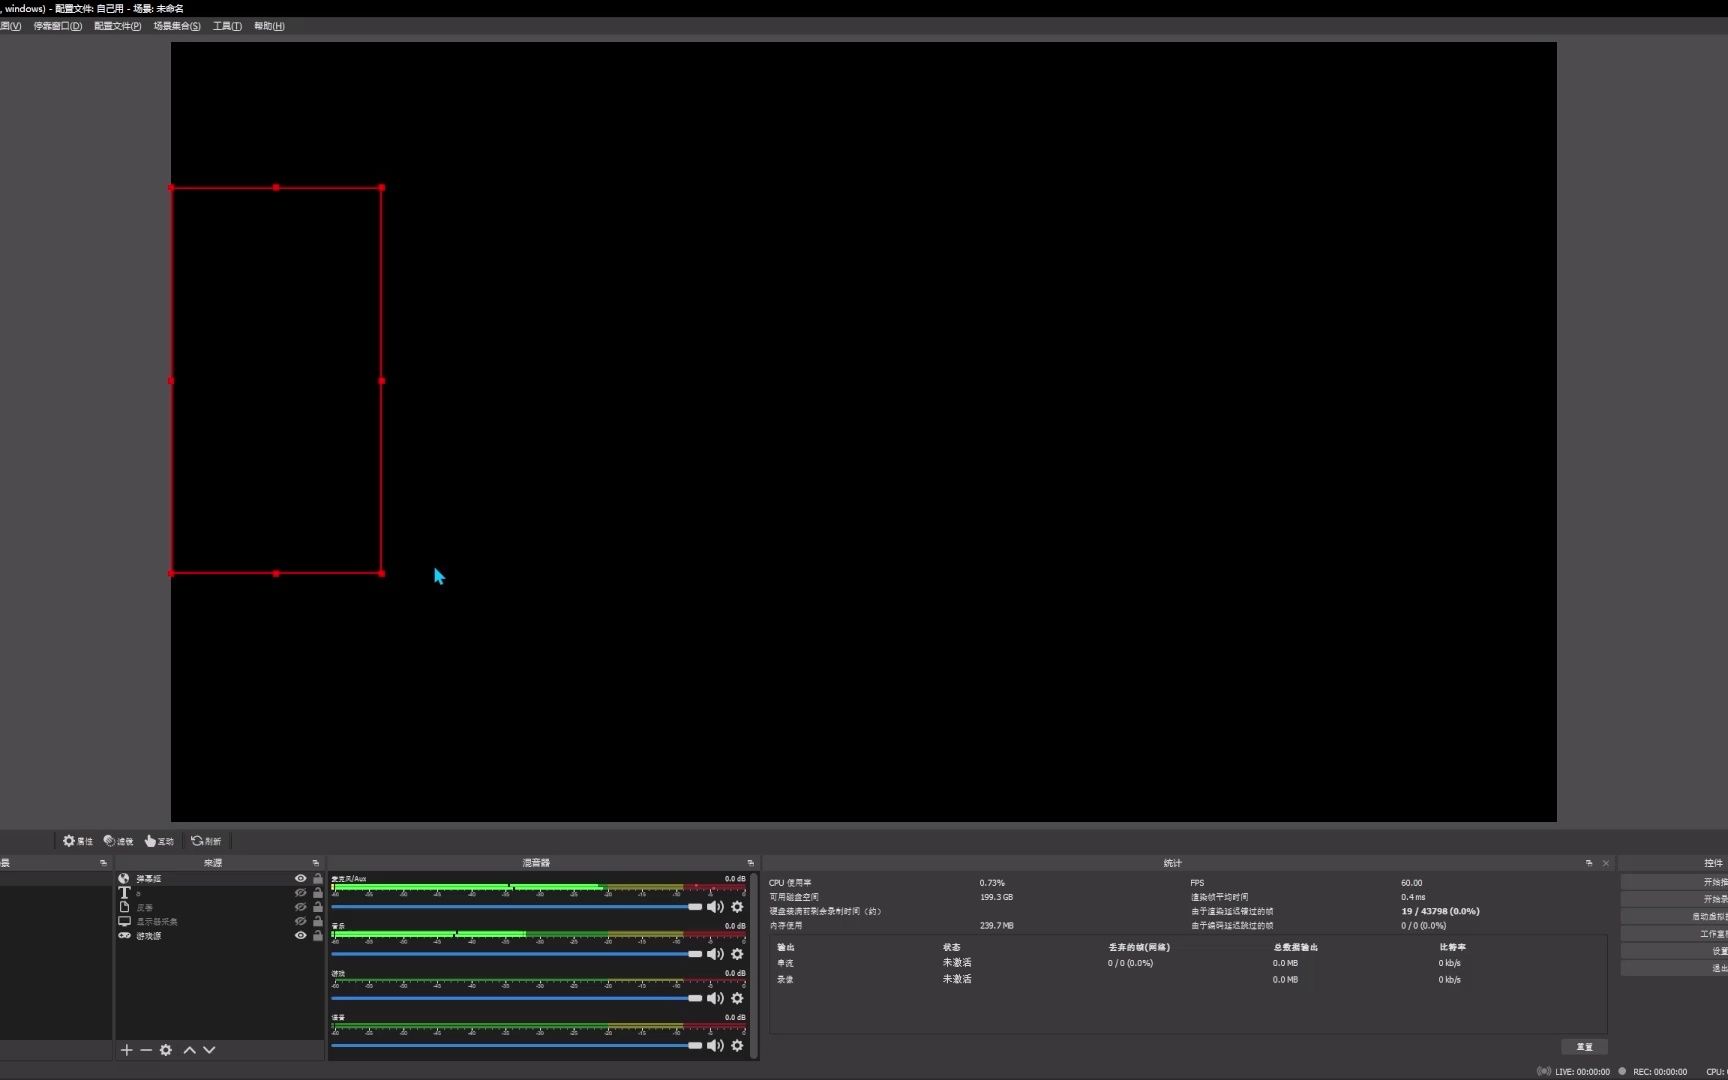Mute the 游戏 mixer channel

coord(715,998)
